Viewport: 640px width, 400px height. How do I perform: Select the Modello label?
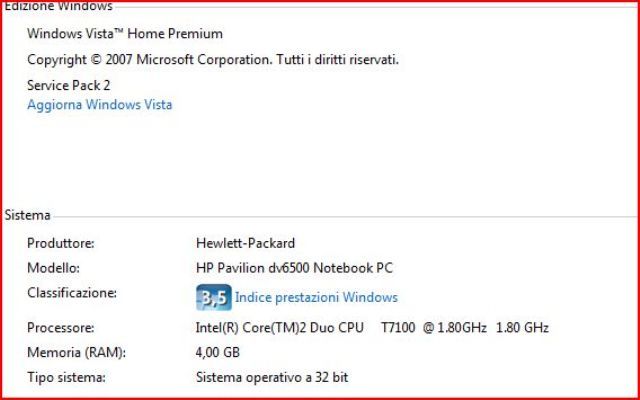(53, 268)
